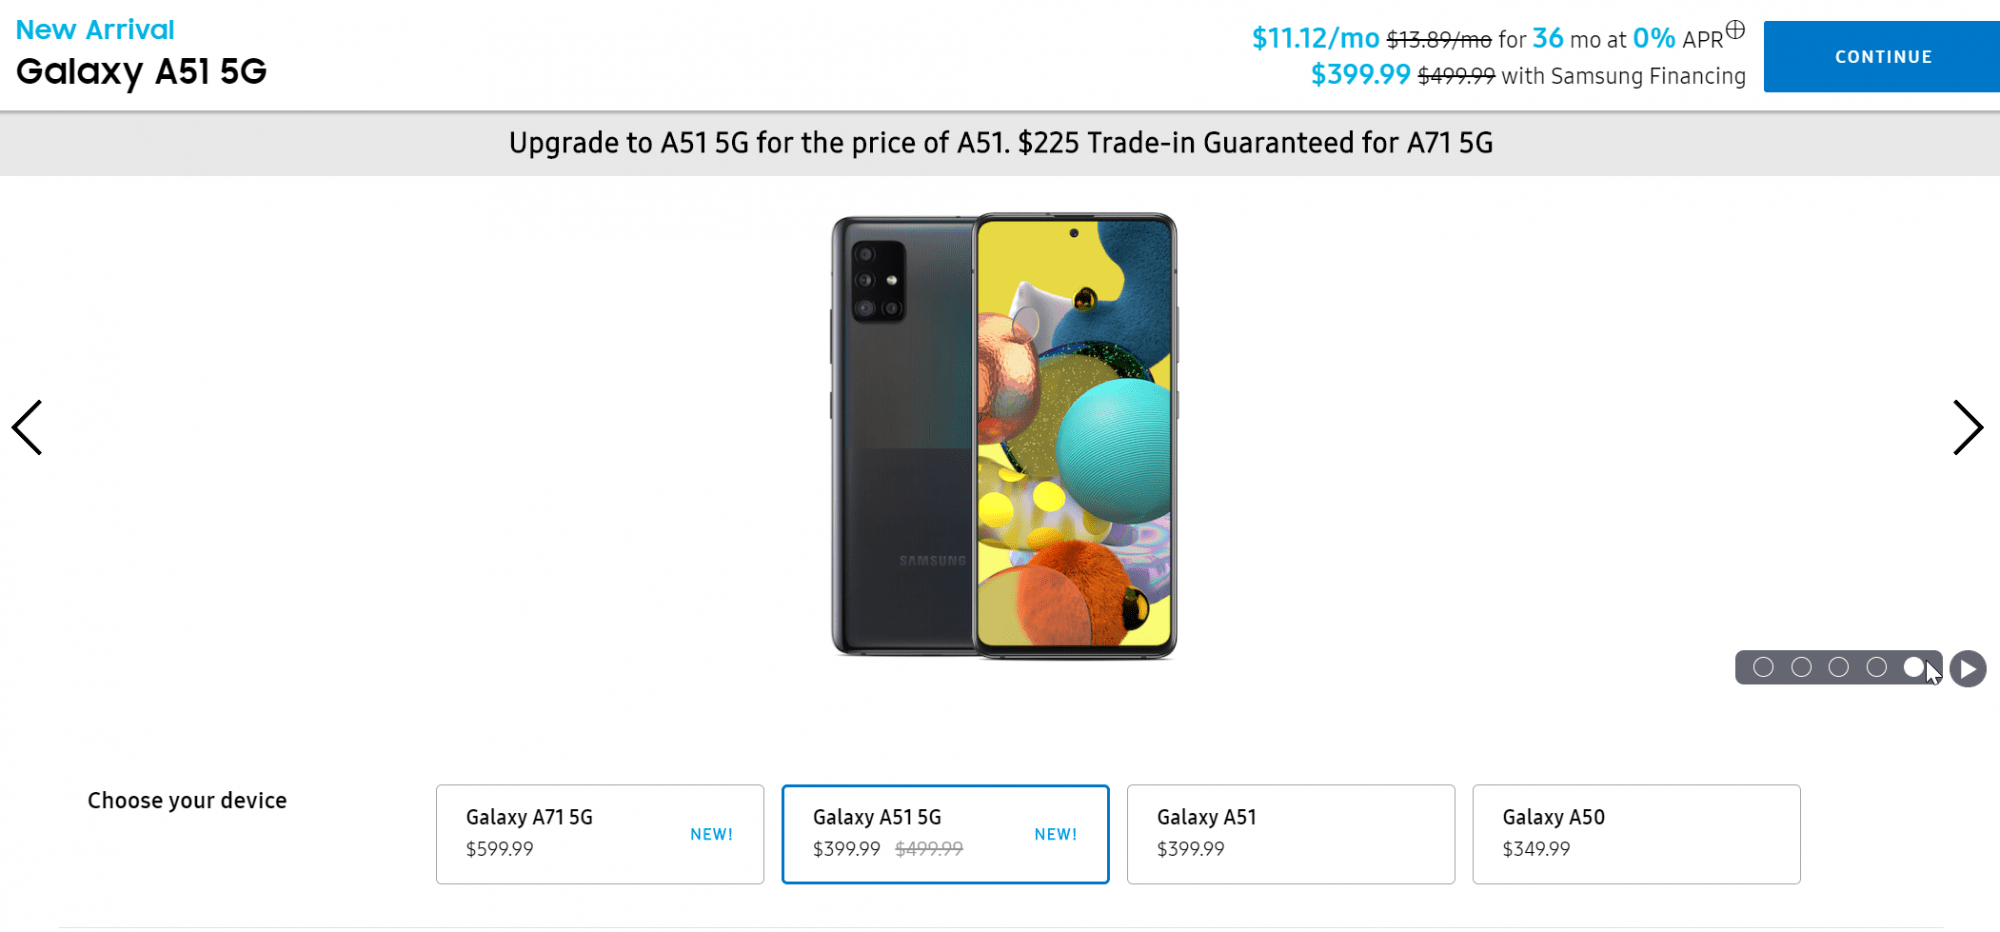
Task: Switch to the third carousel slide dot
Action: 1839,667
